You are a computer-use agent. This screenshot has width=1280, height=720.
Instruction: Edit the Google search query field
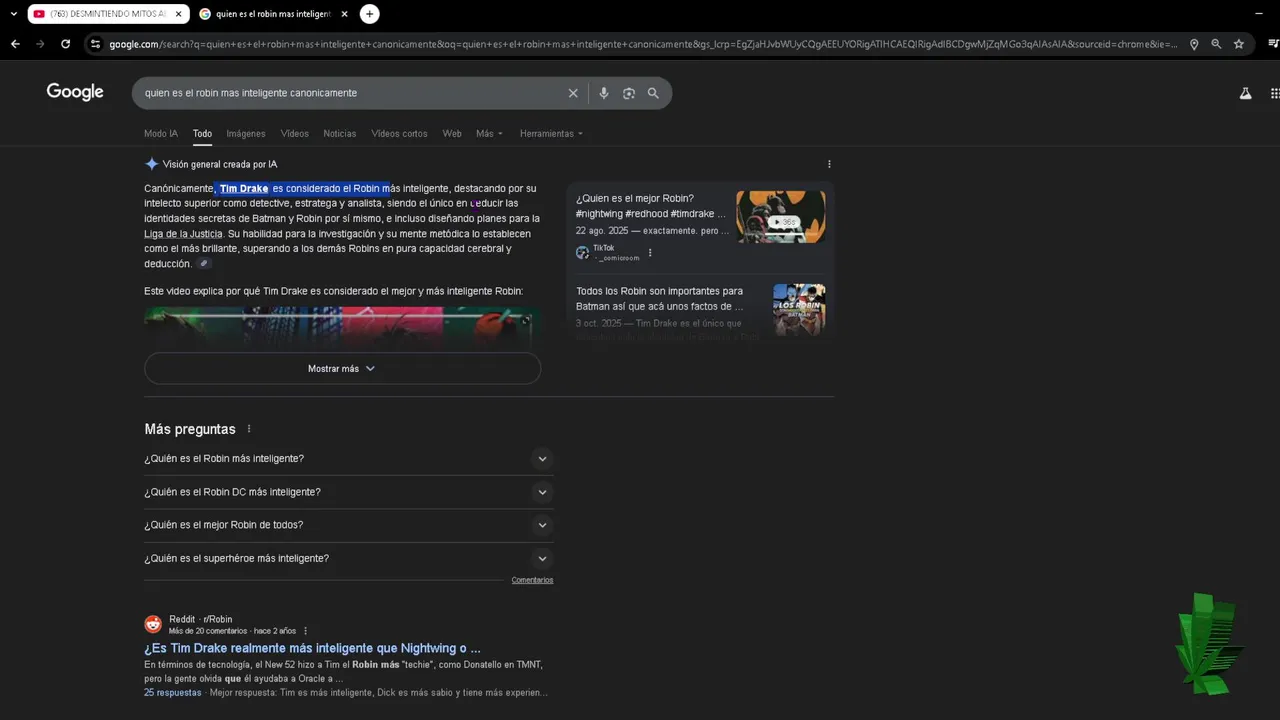pyautogui.click(x=350, y=93)
